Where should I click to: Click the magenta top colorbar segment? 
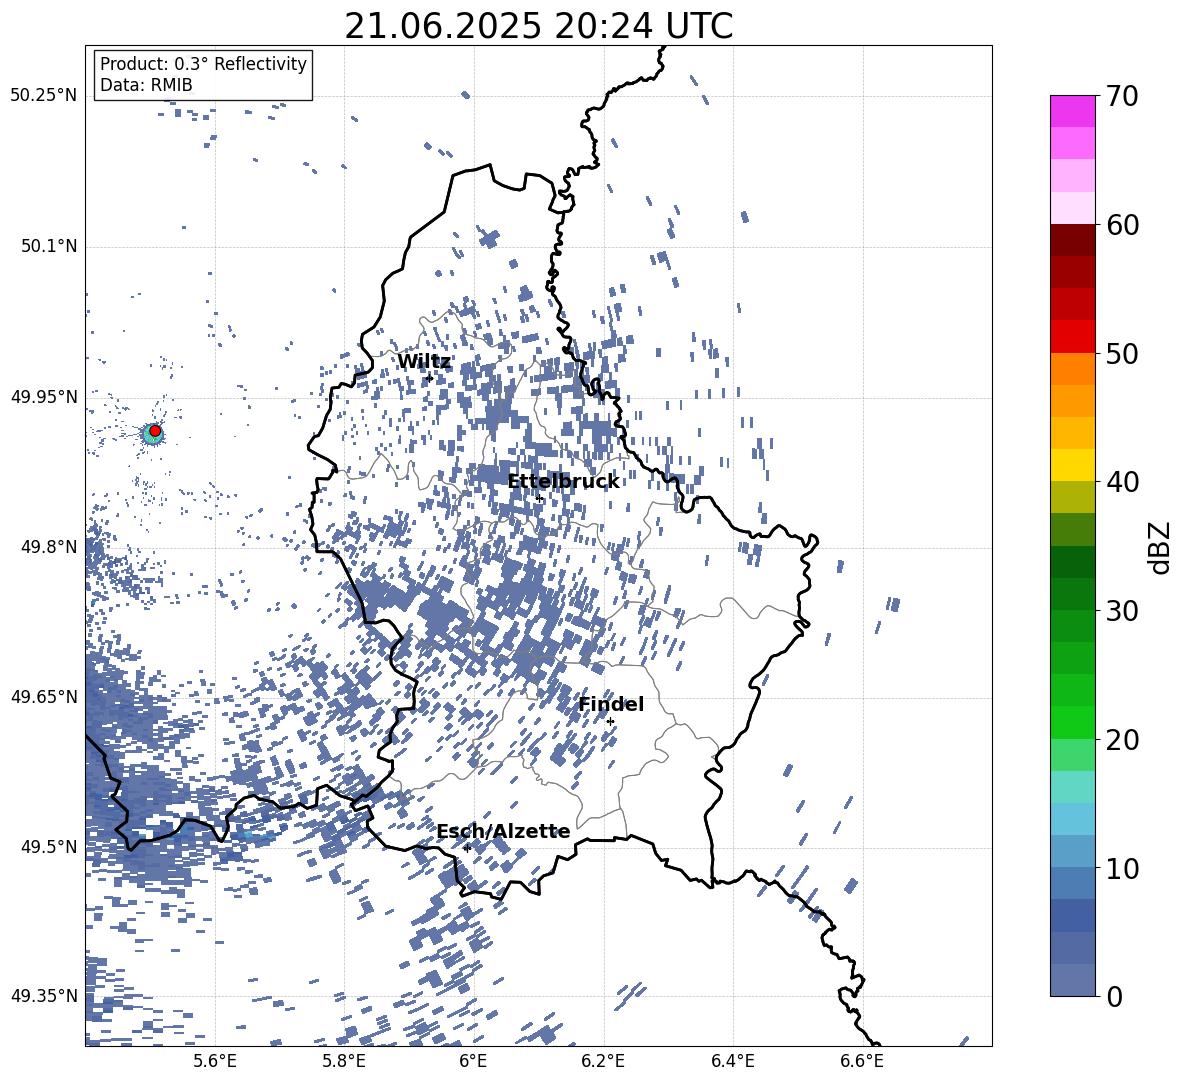[x=1072, y=112]
